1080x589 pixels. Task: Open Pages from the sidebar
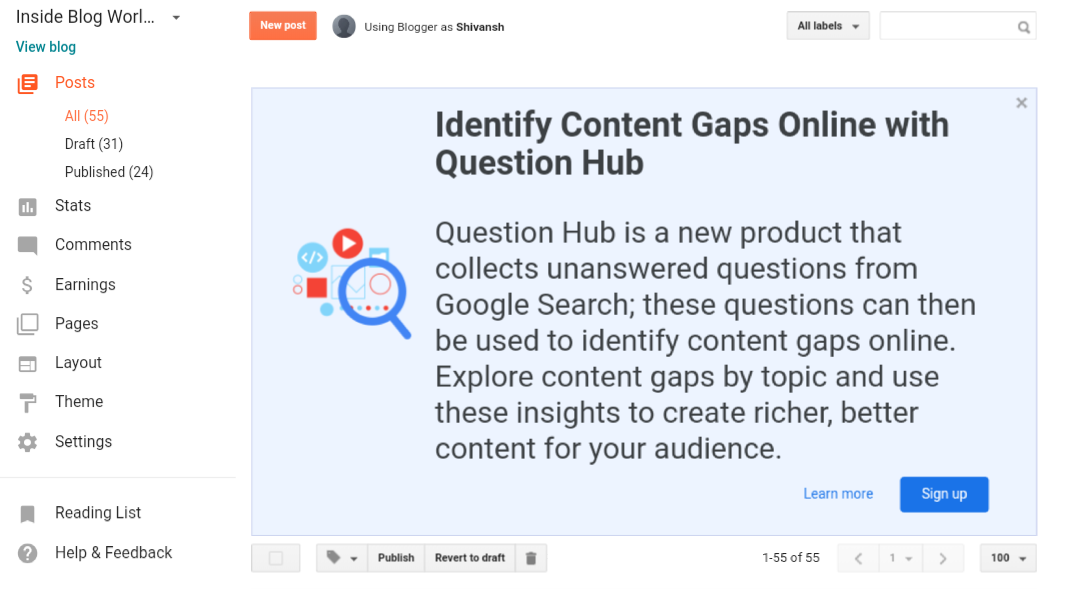[x=76, y=324]
